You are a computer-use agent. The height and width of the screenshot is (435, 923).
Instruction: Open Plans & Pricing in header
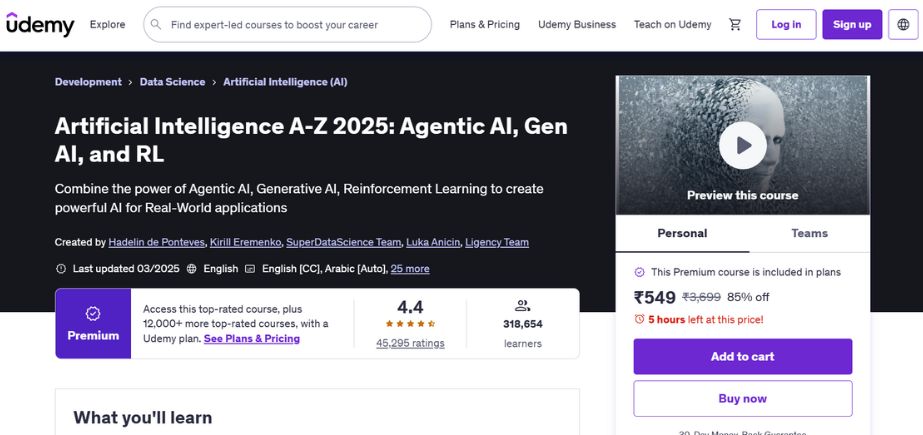coord(484,25)
